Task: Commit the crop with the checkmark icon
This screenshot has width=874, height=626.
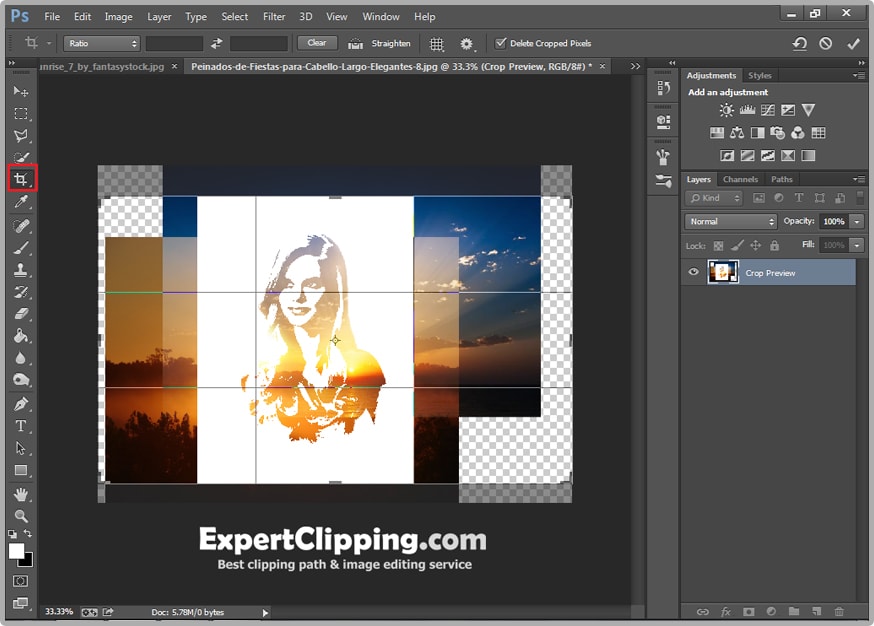Action: pos(853,44)
